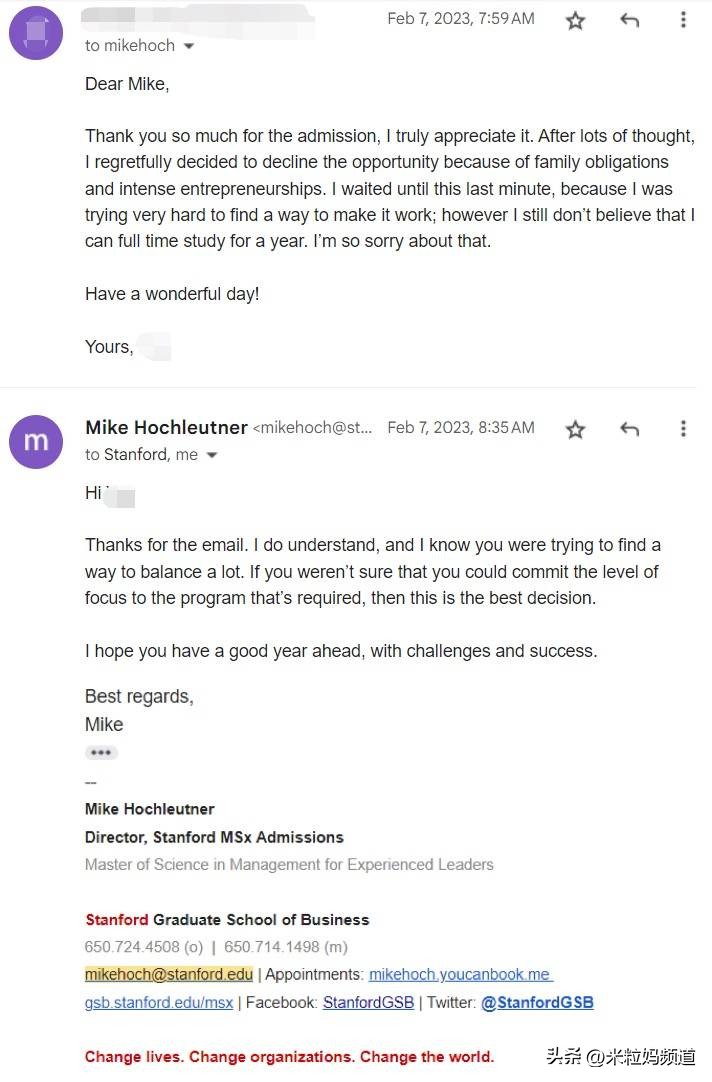The image size is (712, 1082).
Task: Open the @StanfordGSB Twitter link
Action: (x=537, y=1002)
